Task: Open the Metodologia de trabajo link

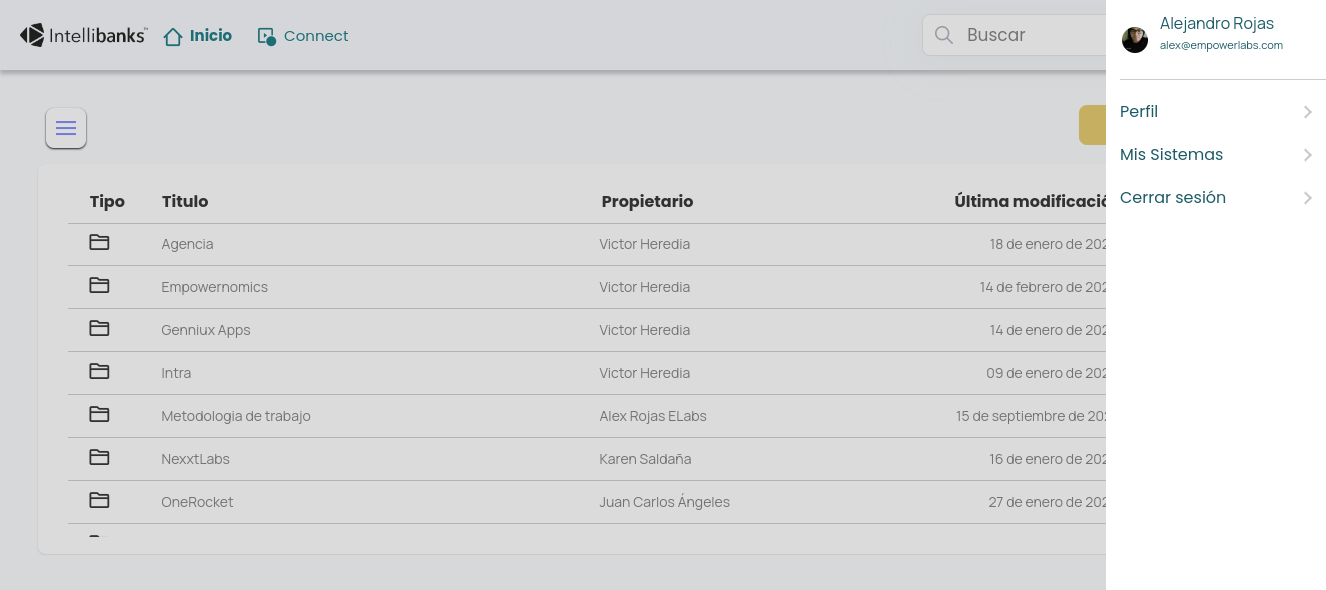Action: (x=236, y=416)
